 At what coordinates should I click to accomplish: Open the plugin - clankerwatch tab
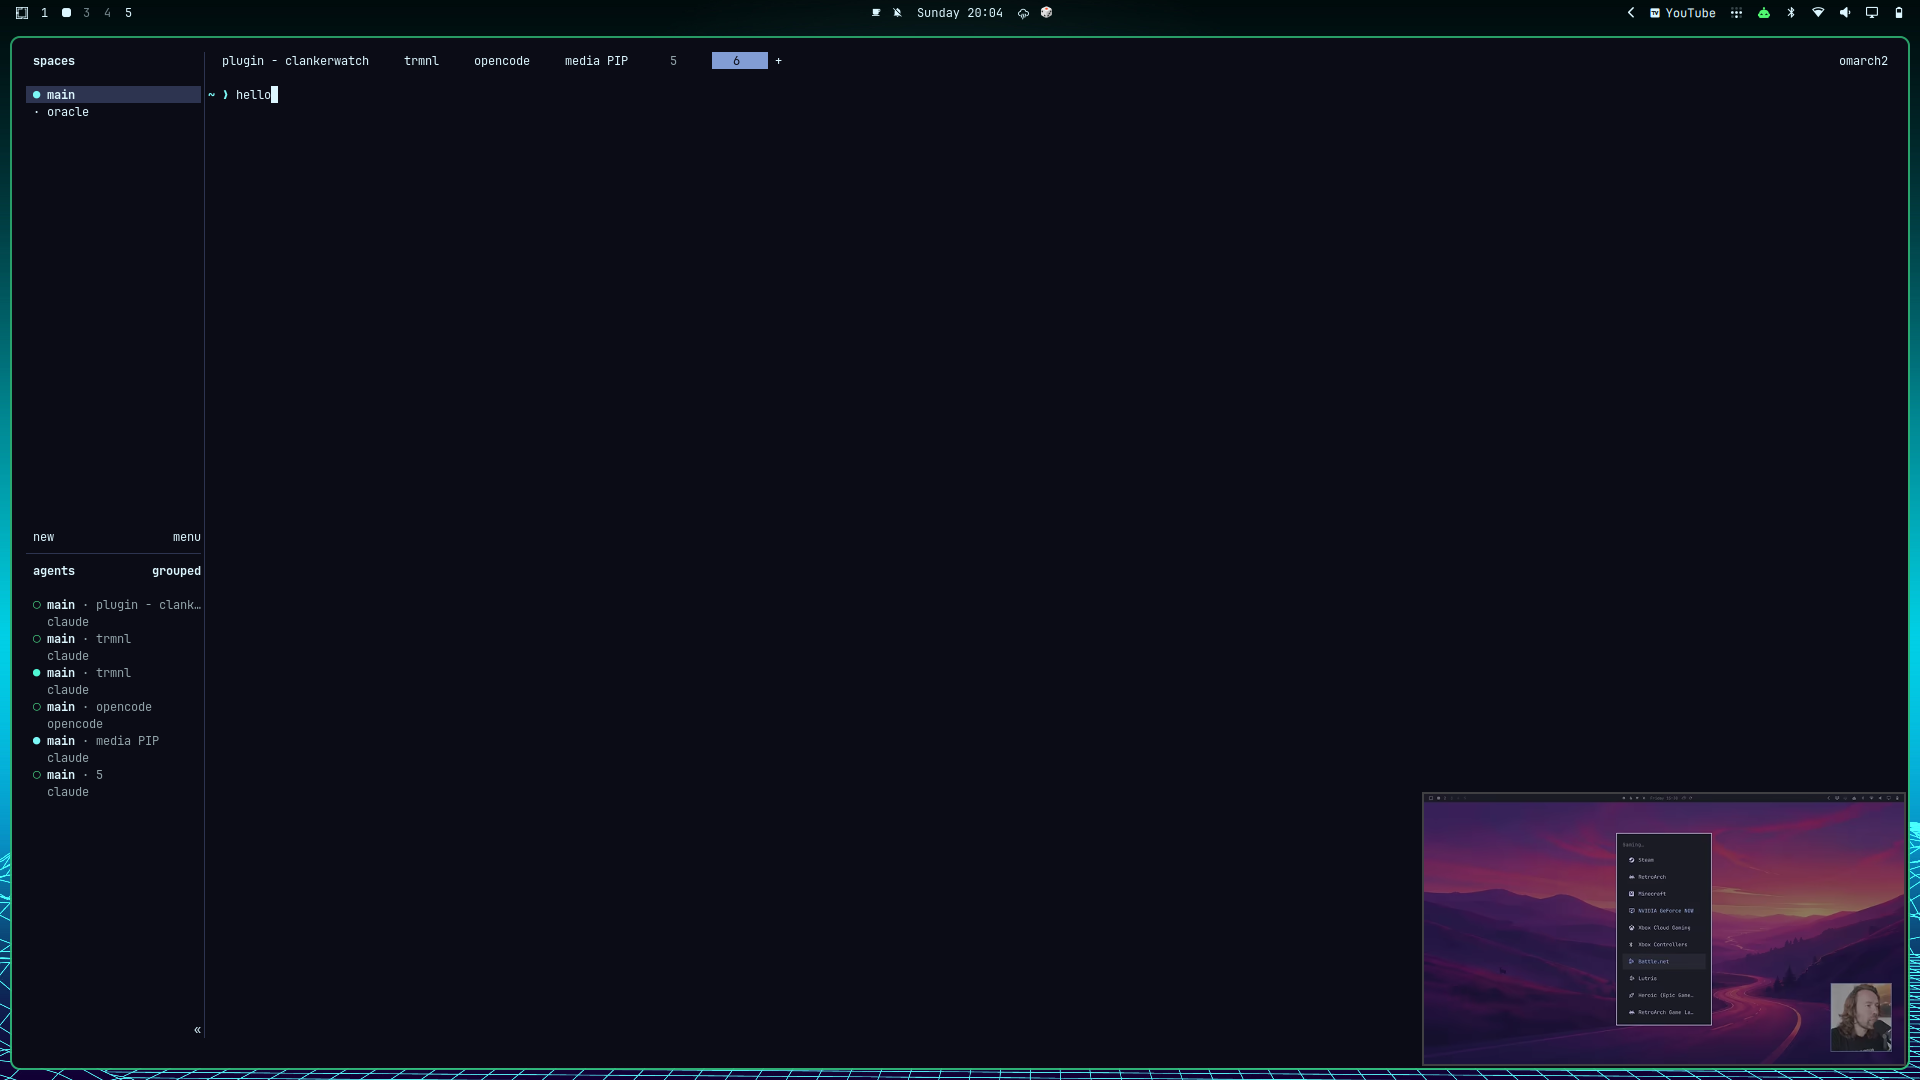[x=295, y=61]
